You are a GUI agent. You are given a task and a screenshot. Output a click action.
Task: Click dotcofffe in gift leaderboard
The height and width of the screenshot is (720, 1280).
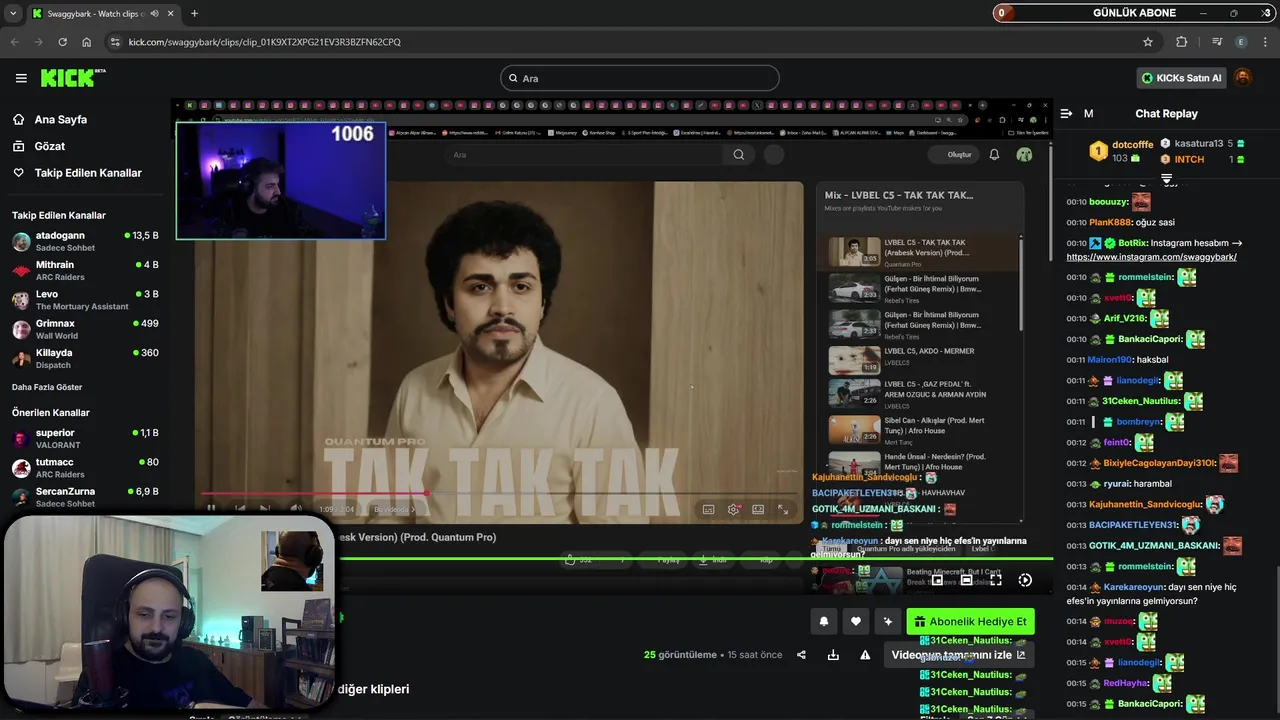click(x=1132, y=145)
